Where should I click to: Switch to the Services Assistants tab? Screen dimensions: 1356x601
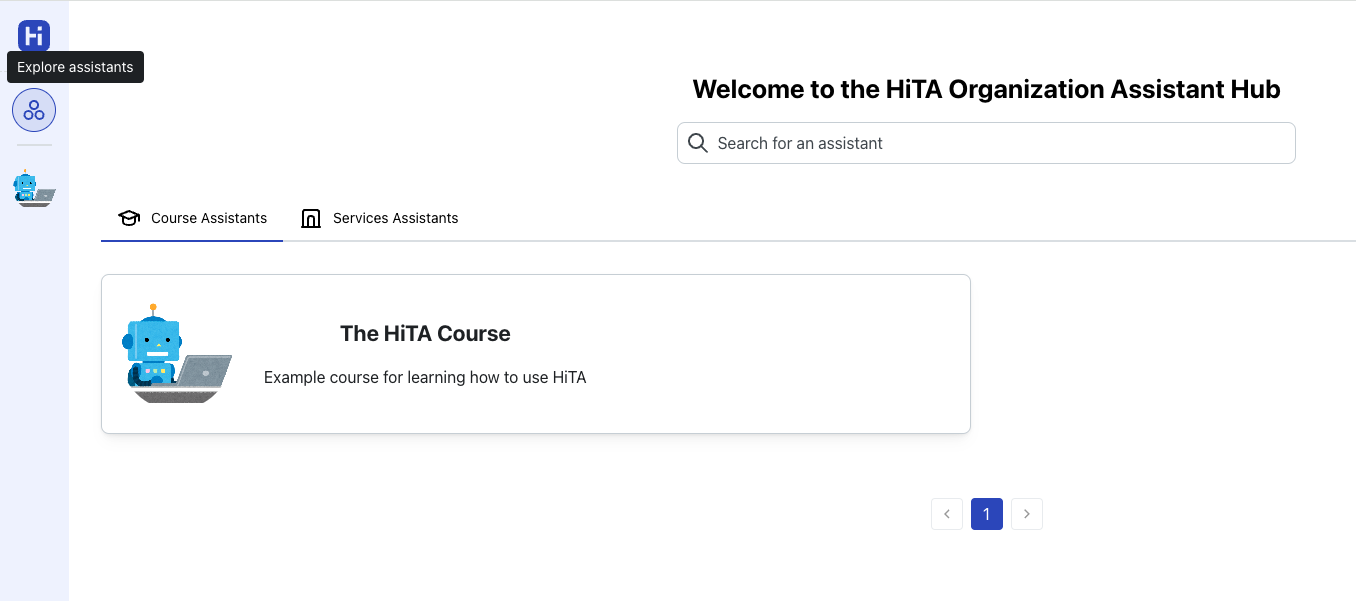(395, 218)
